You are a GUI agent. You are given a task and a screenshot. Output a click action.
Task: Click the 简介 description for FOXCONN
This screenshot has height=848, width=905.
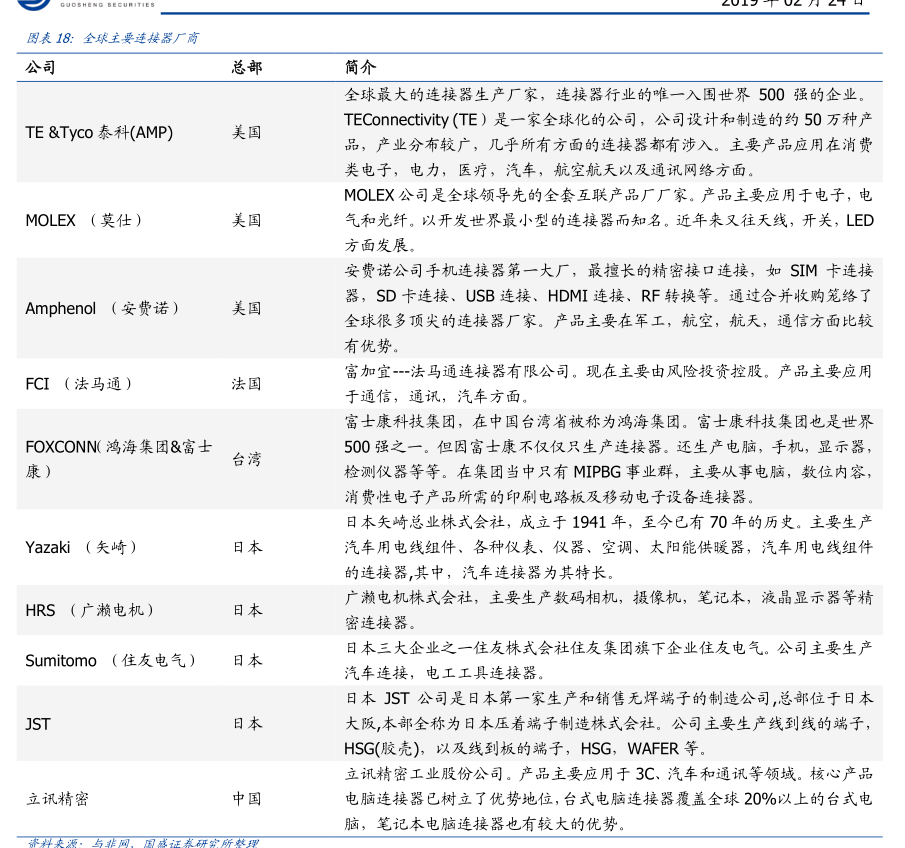608,460
